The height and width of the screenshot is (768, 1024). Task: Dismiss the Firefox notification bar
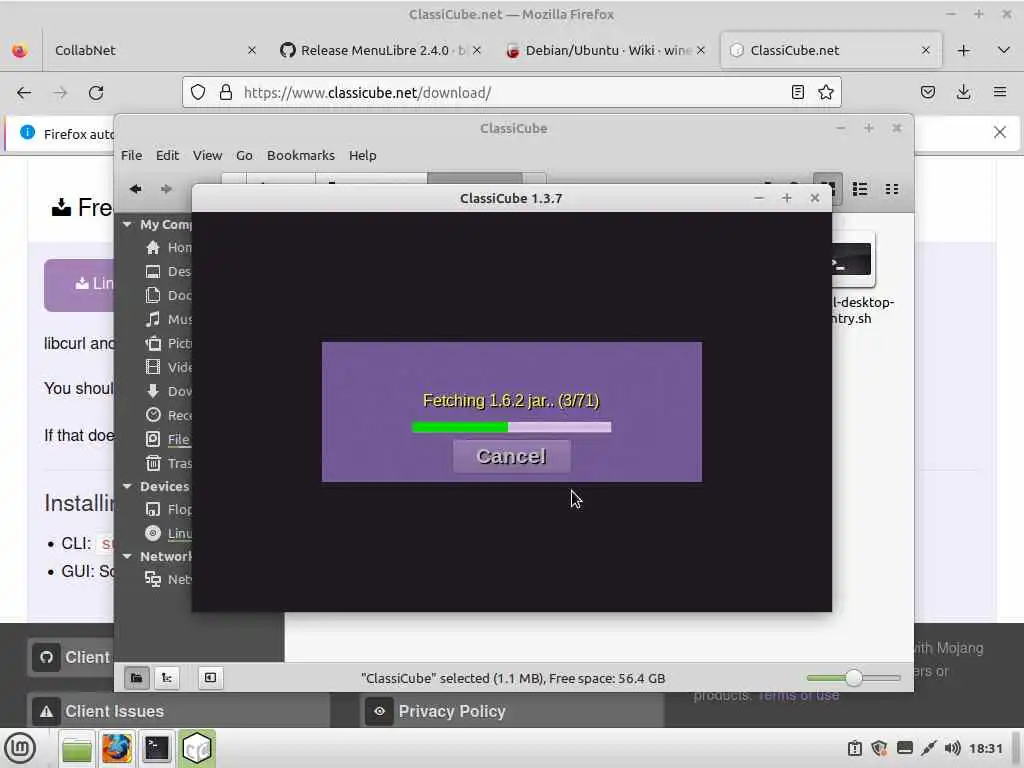pos(999,133)
